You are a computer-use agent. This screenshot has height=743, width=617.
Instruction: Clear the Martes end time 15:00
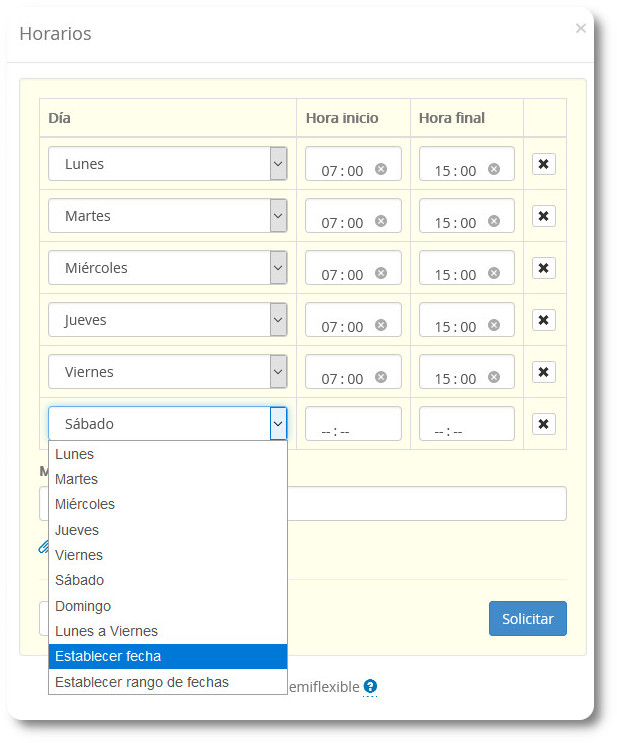point(494,221)
